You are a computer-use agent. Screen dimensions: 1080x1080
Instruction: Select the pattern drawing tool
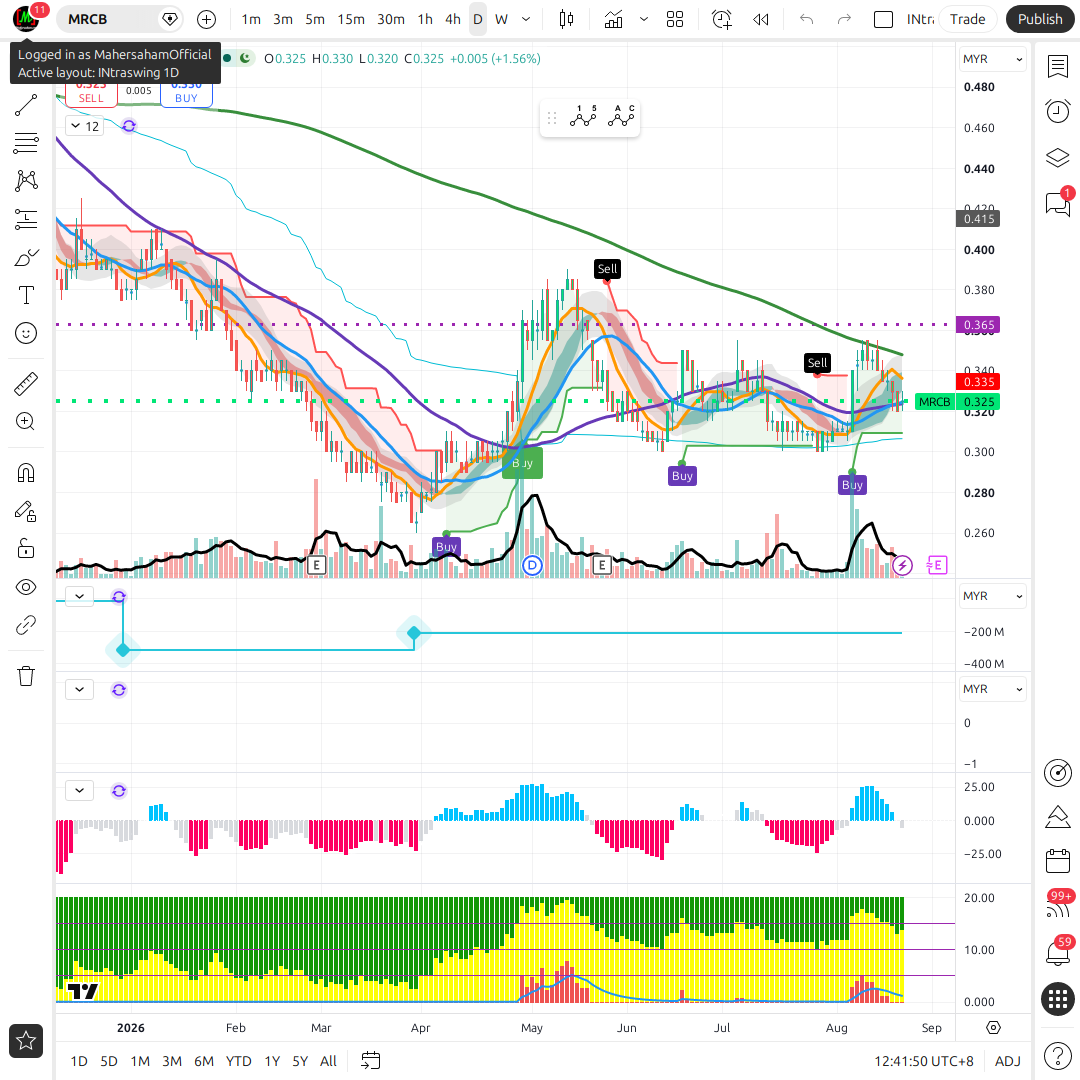tap(26, 181)
